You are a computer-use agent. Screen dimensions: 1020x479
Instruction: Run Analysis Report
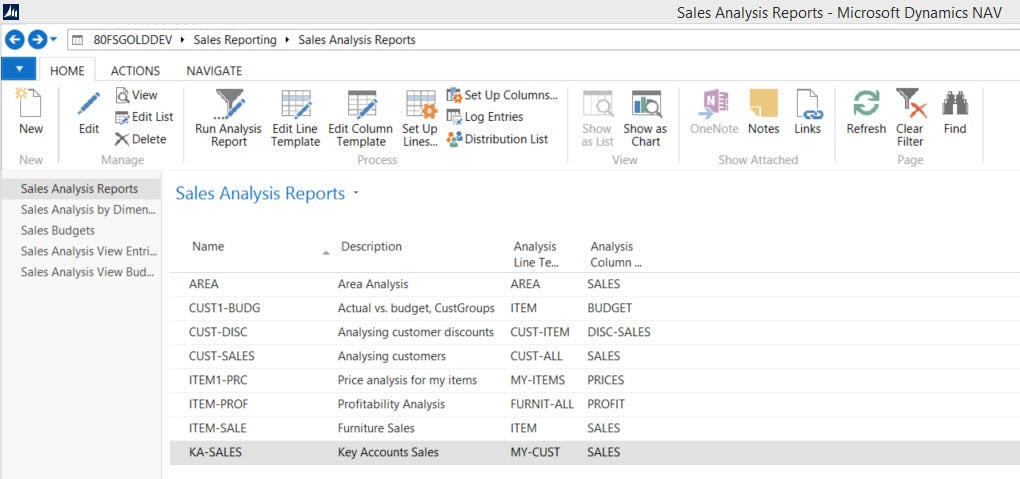(x=228, y=118)
